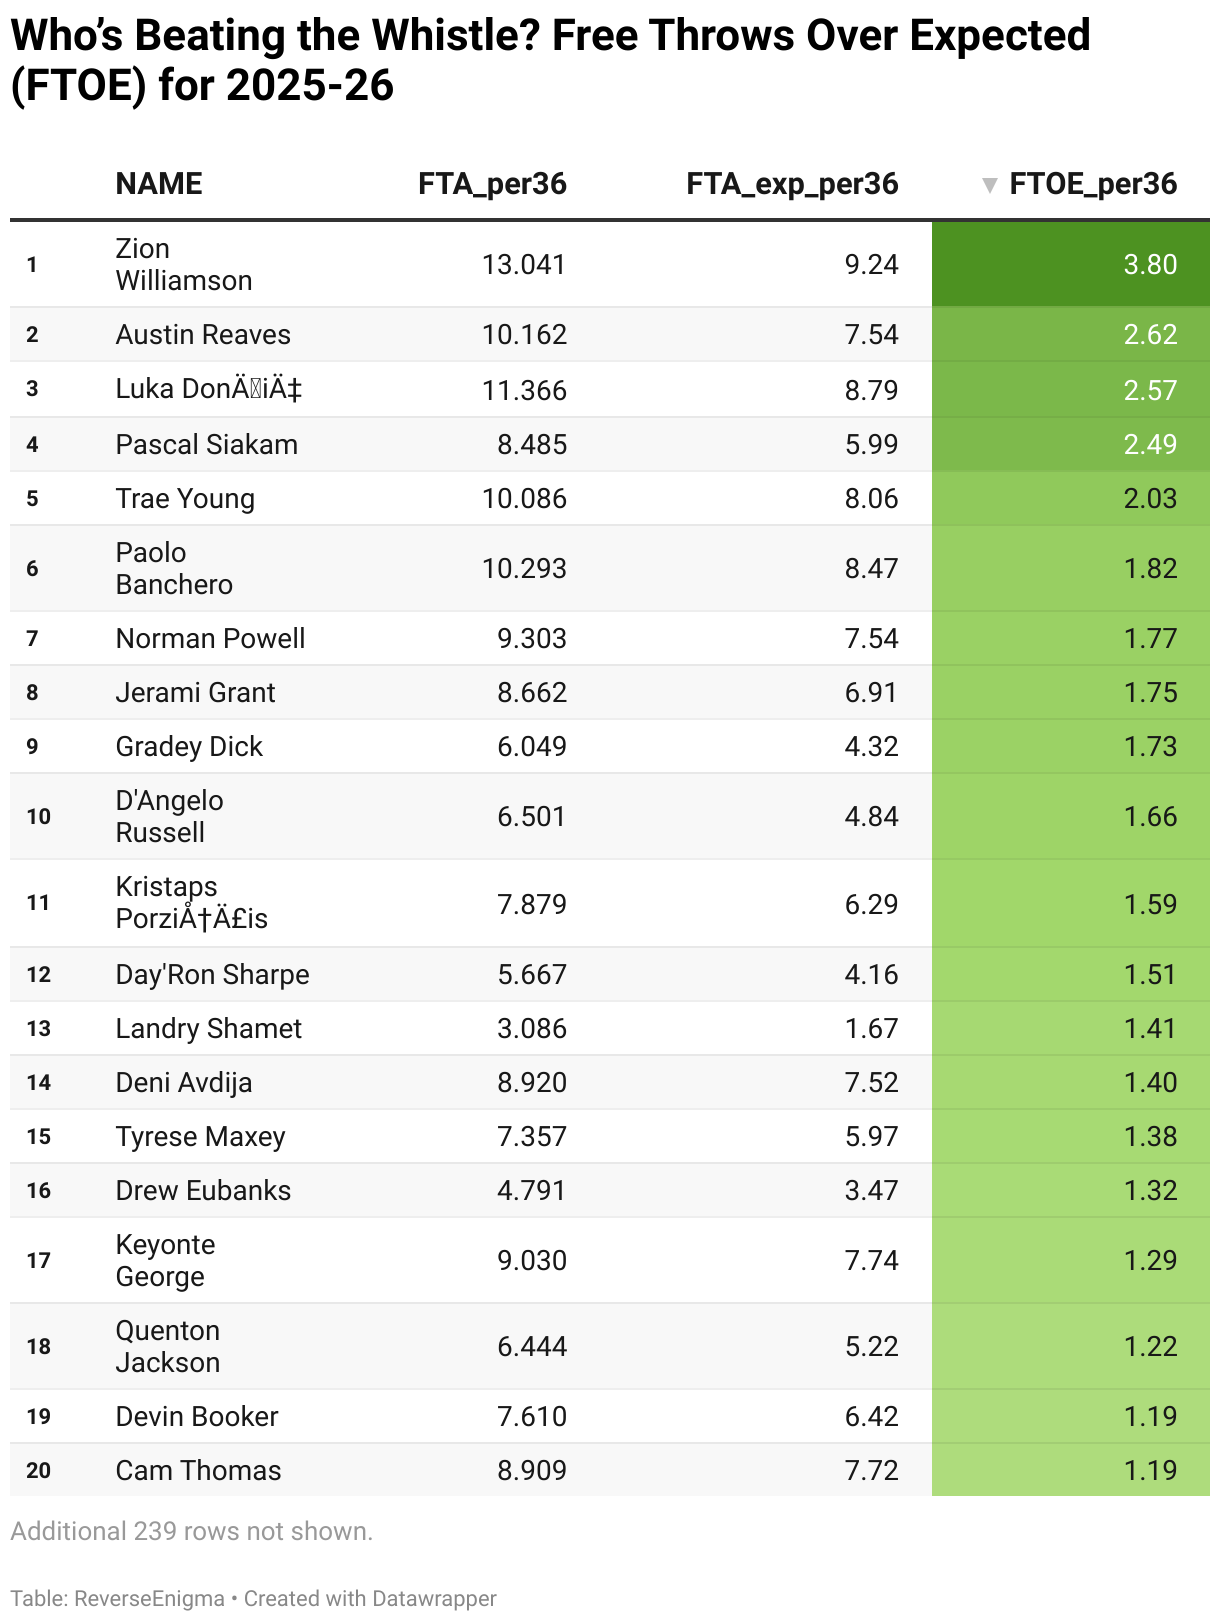Select Pascal Siakam's FTA_per36 value 8.485
This screenshot has width=1220, height=1622.
532,444
